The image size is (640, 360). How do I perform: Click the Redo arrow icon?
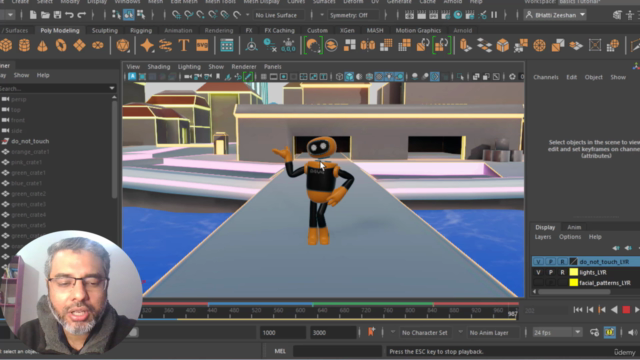[x=82, y=15]
